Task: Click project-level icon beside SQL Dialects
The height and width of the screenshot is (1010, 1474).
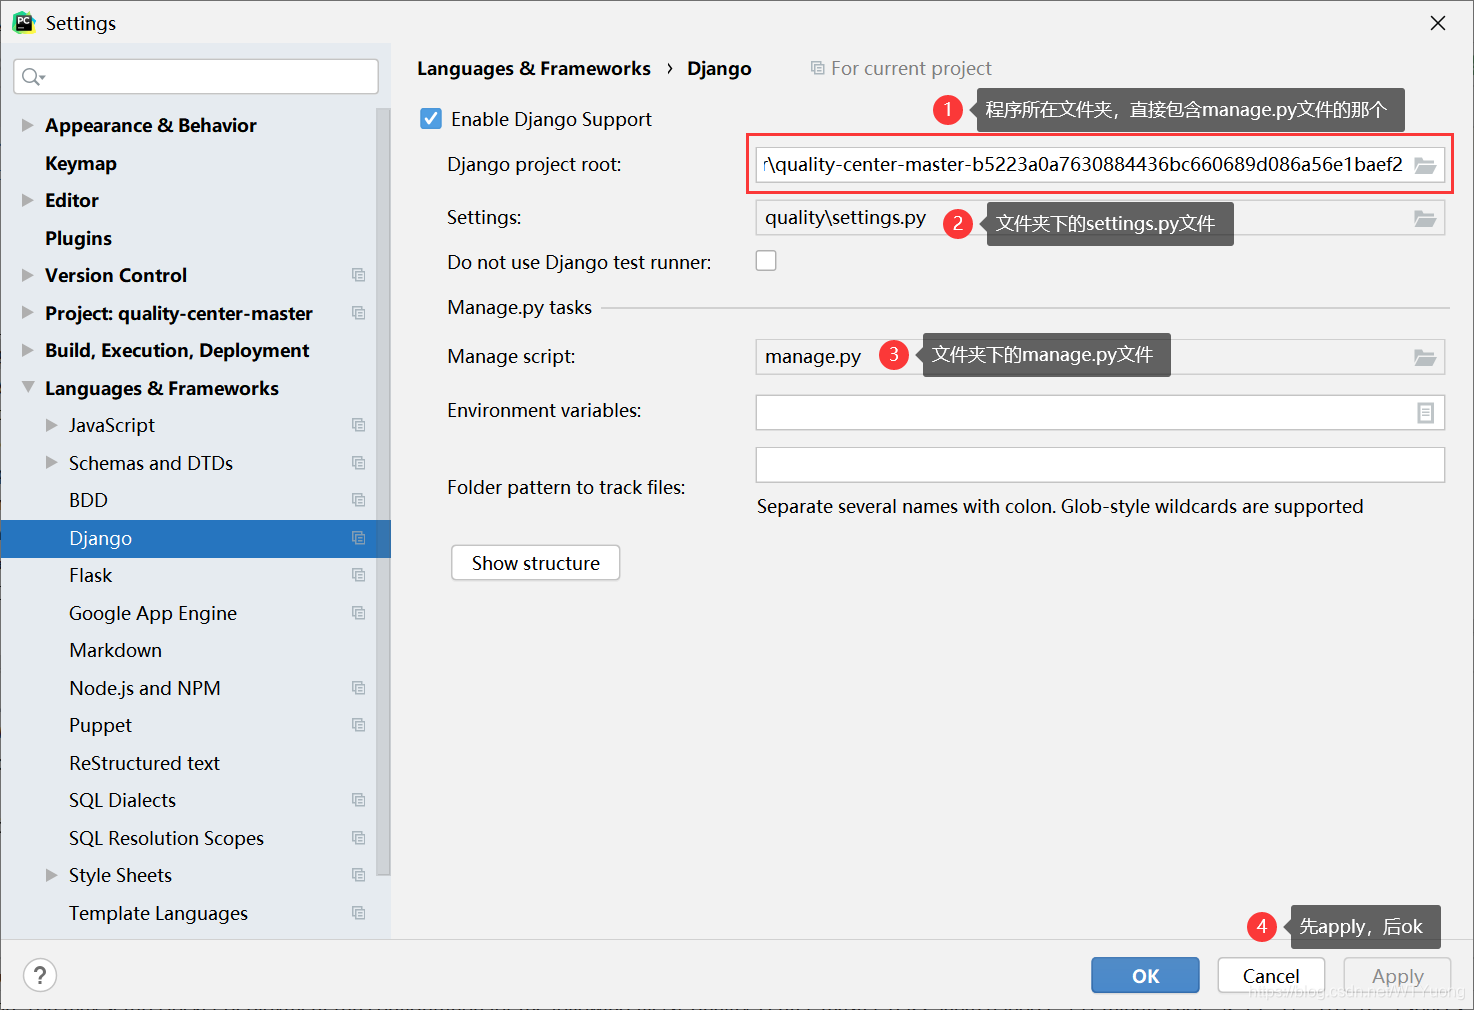Action: [358, 800]
